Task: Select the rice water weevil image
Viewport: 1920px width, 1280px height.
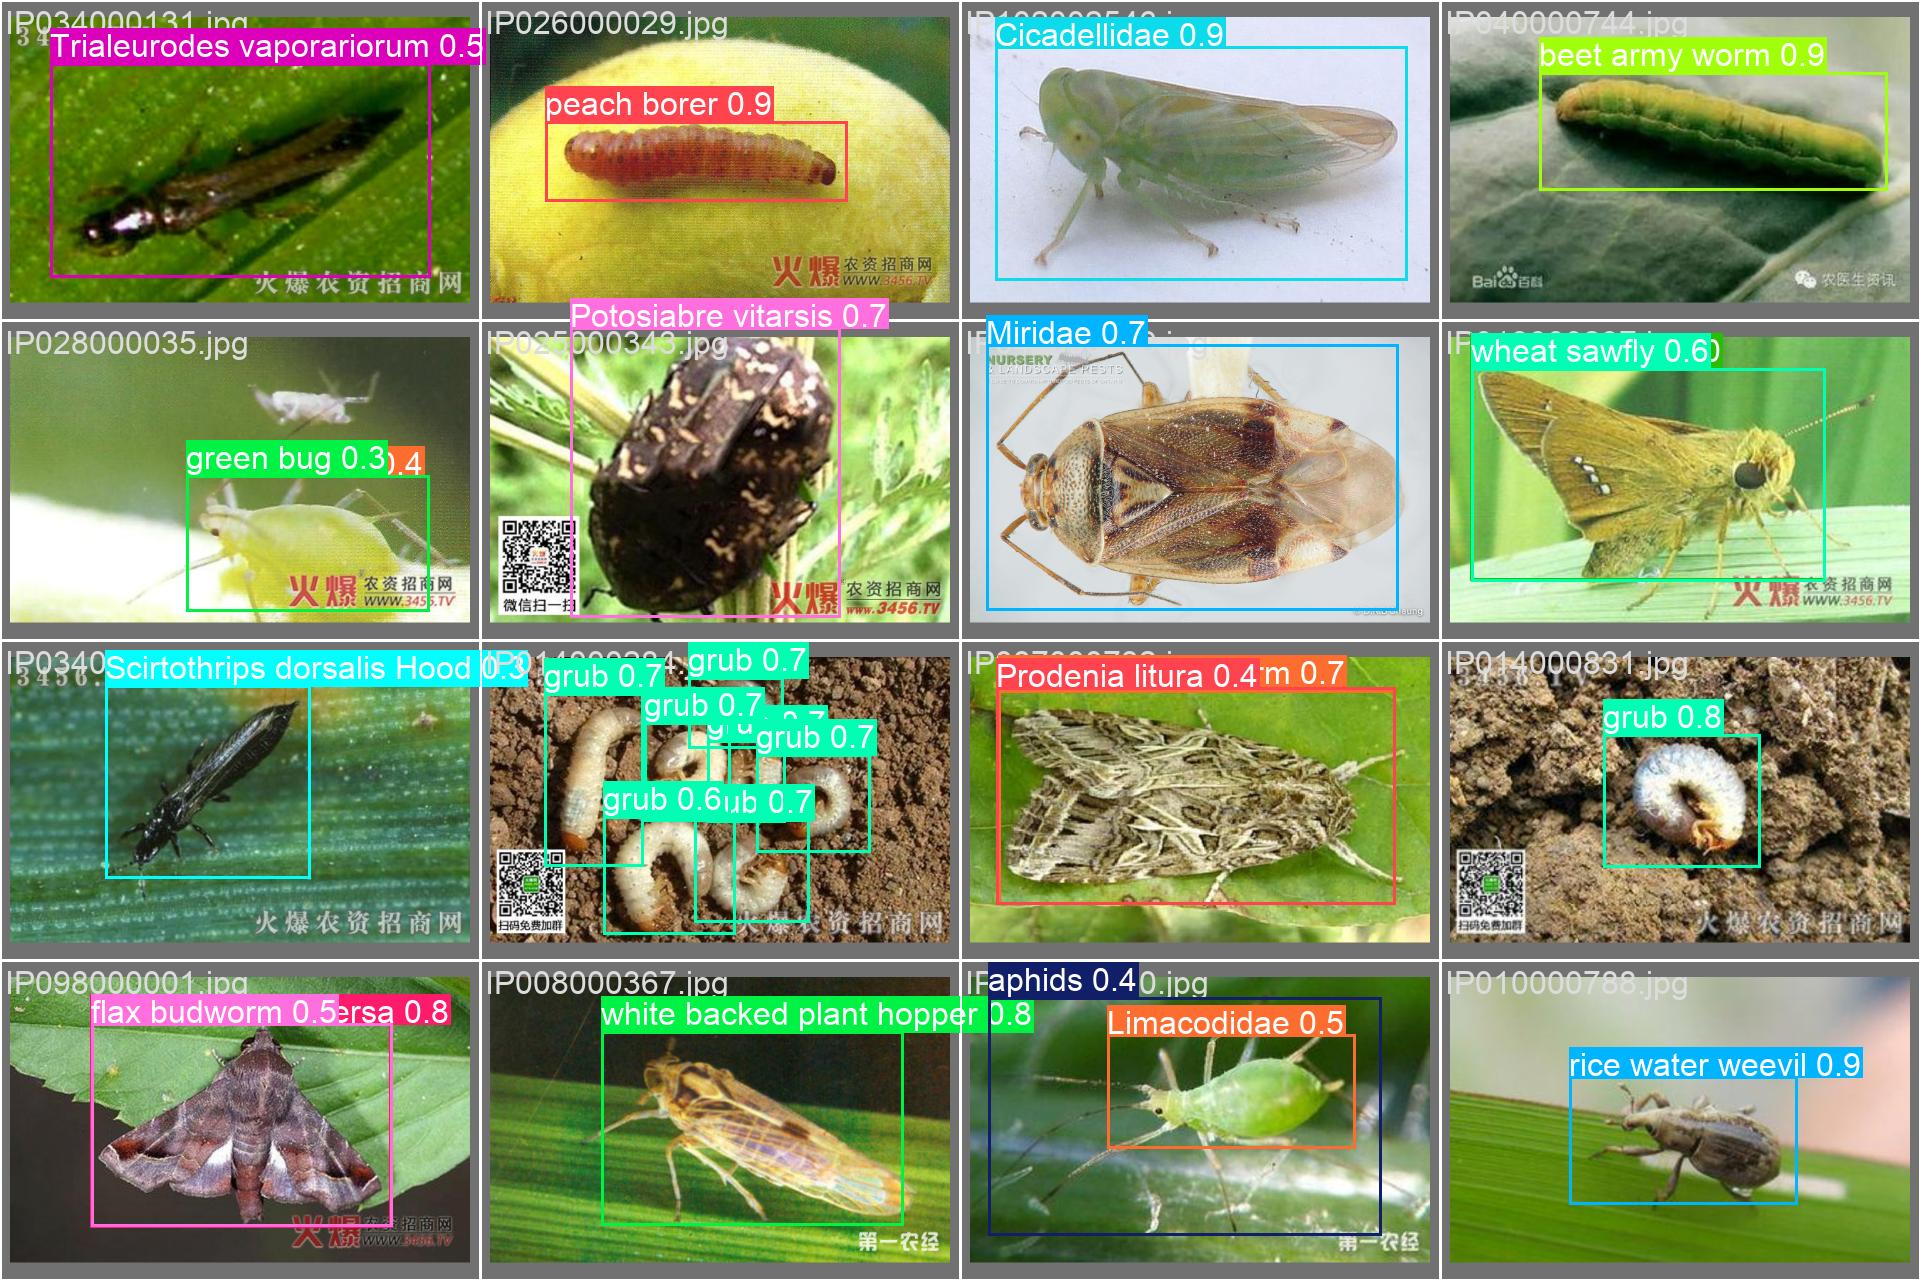Action: pyautogui.click(x=1680, y=1120)
